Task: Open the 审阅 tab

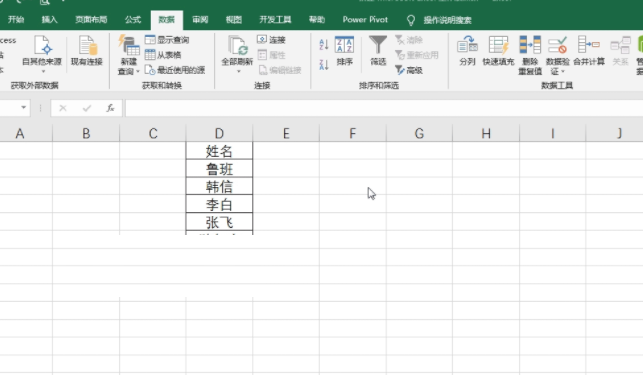Action: (x=200, y=20)
